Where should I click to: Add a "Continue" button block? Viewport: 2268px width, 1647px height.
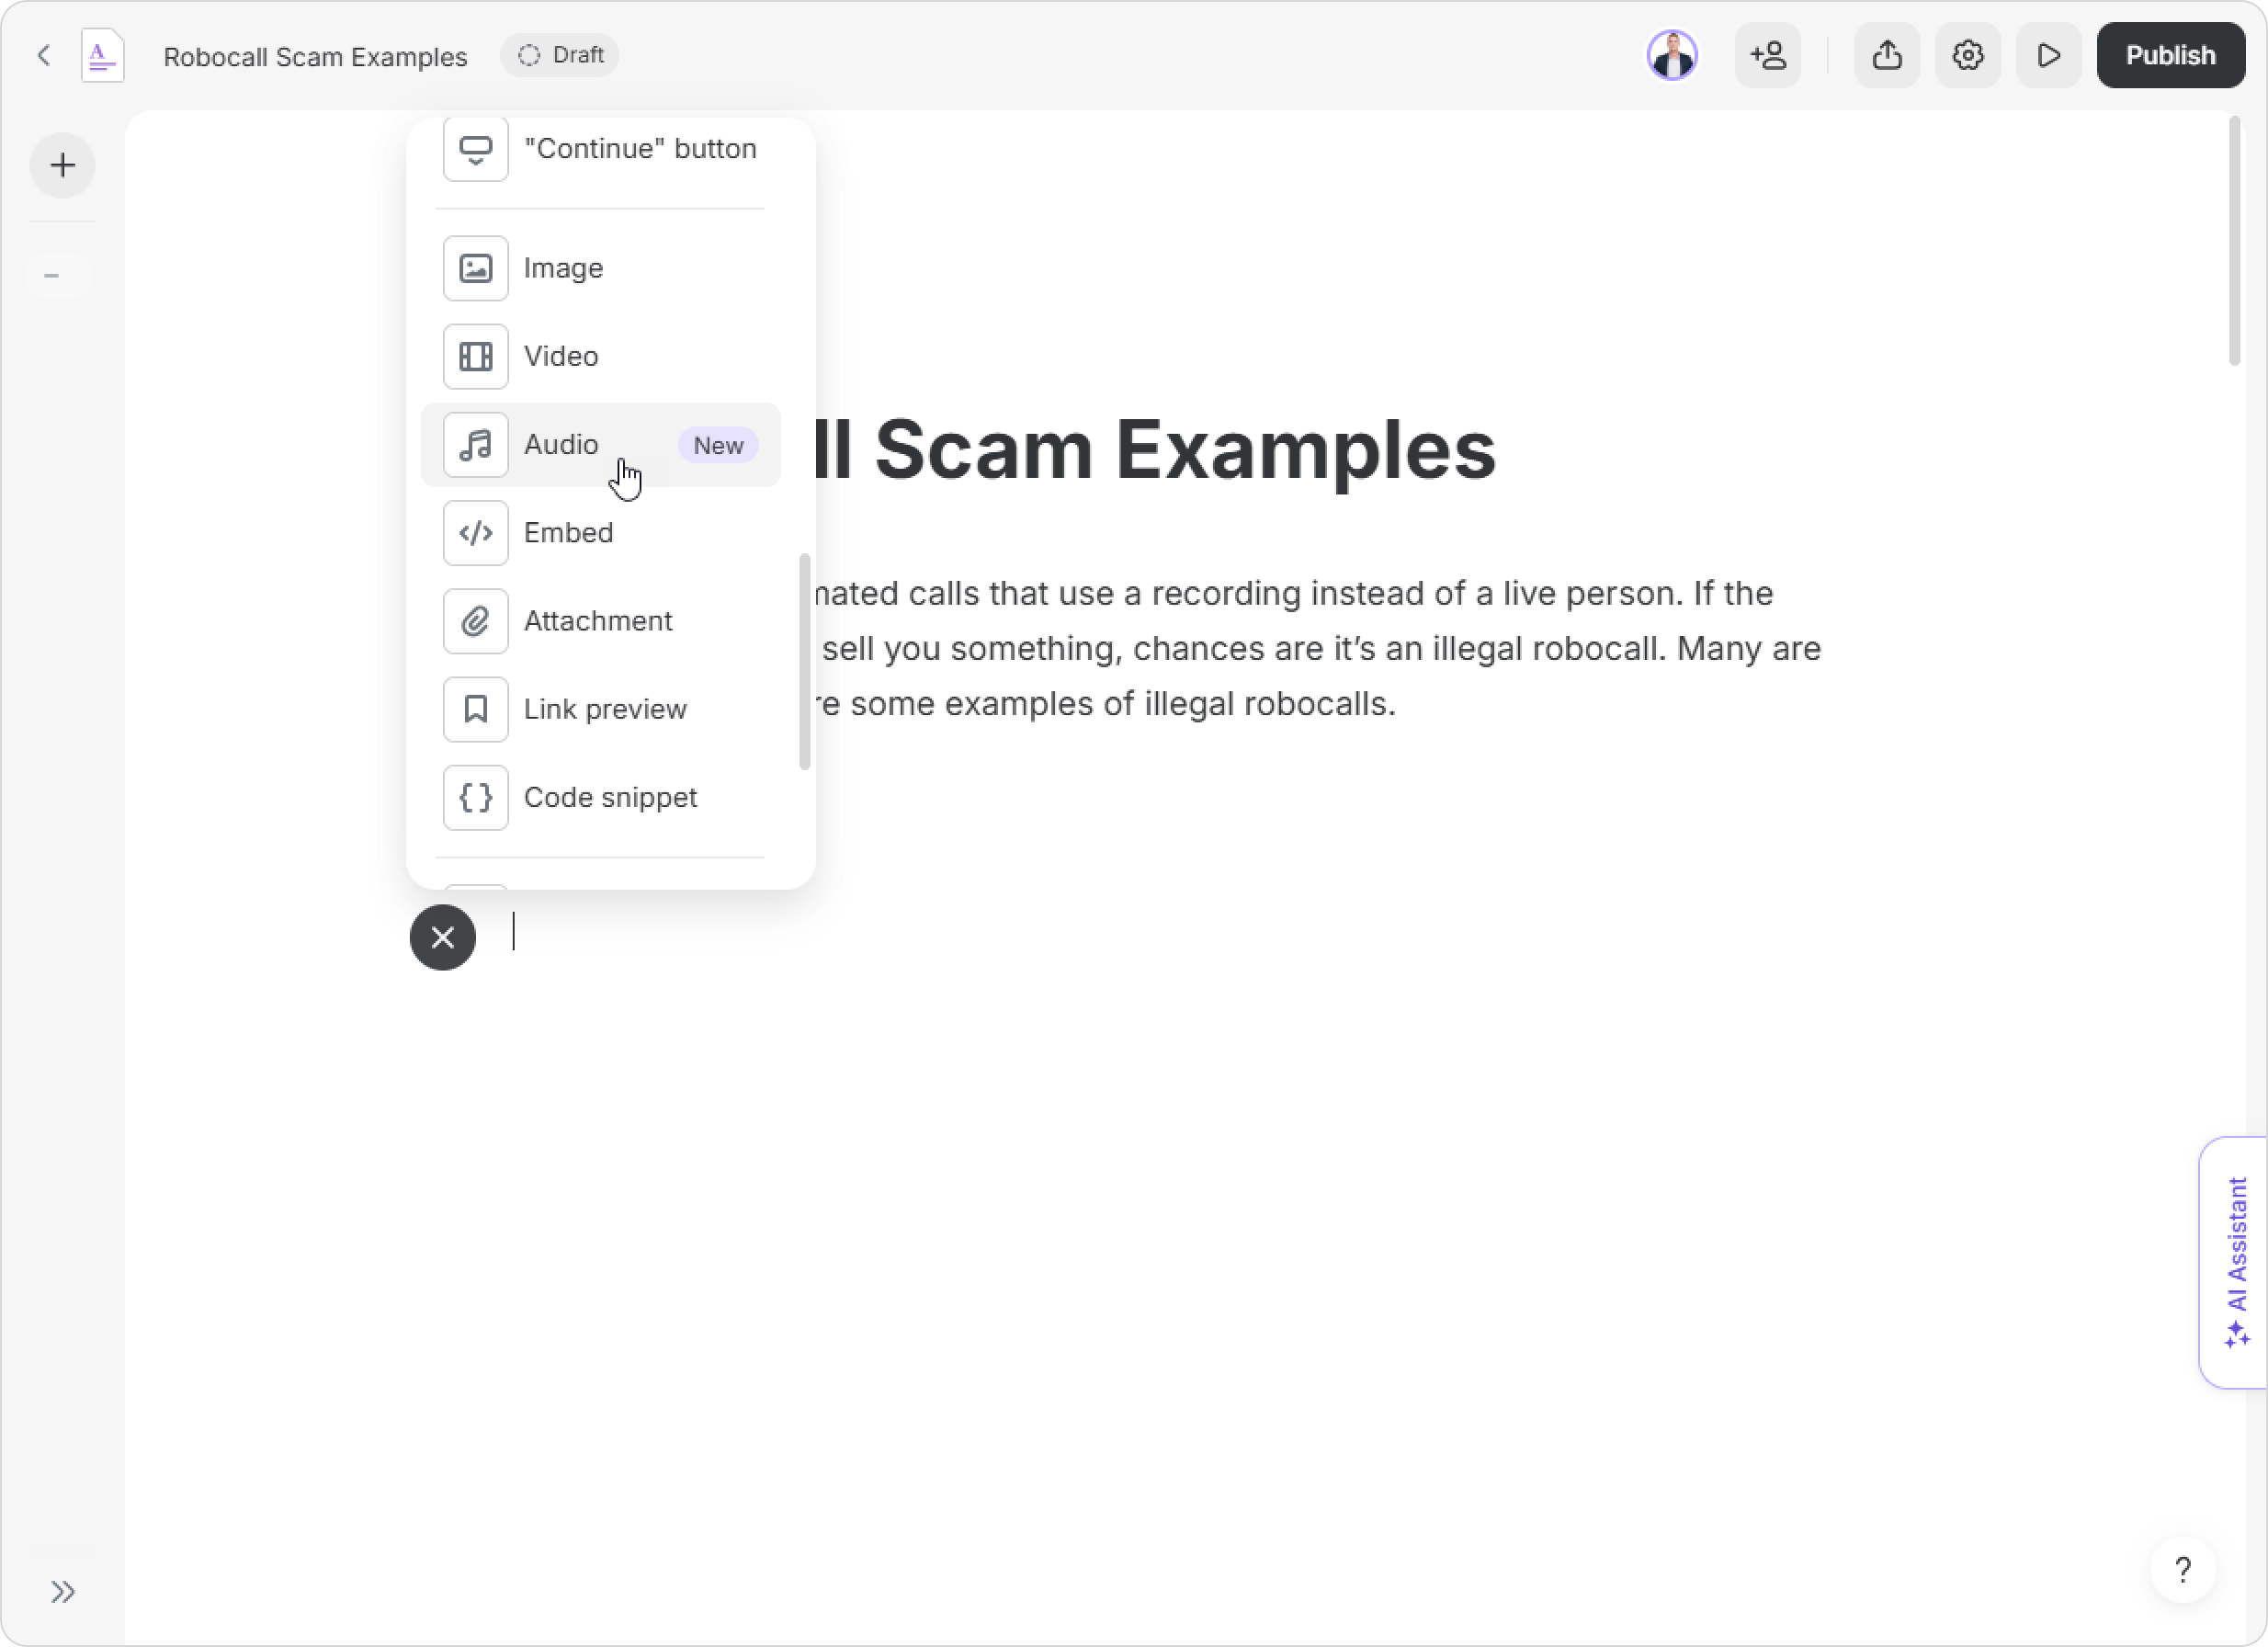click(639, 149)
